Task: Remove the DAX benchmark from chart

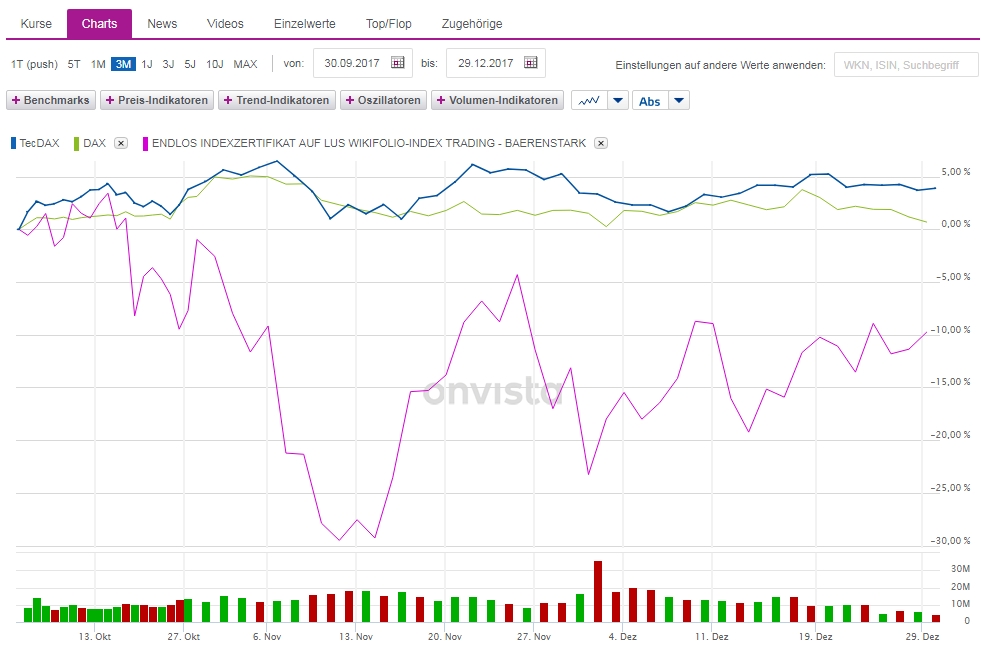Action: click(121, 143)
